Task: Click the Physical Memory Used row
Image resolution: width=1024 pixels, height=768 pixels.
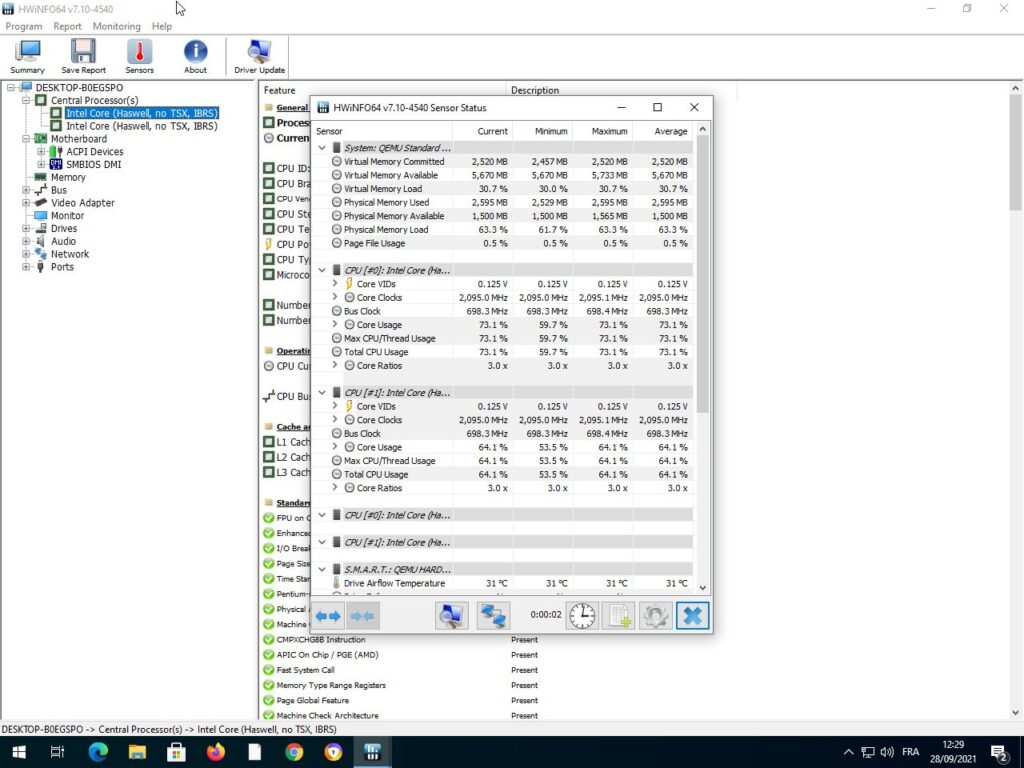Action: 503,202
